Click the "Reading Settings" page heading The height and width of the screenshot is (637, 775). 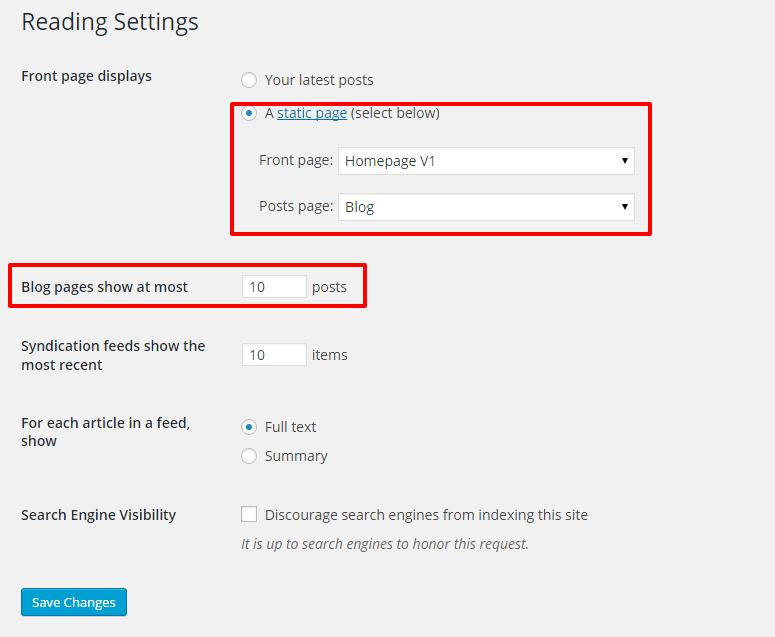110,22
